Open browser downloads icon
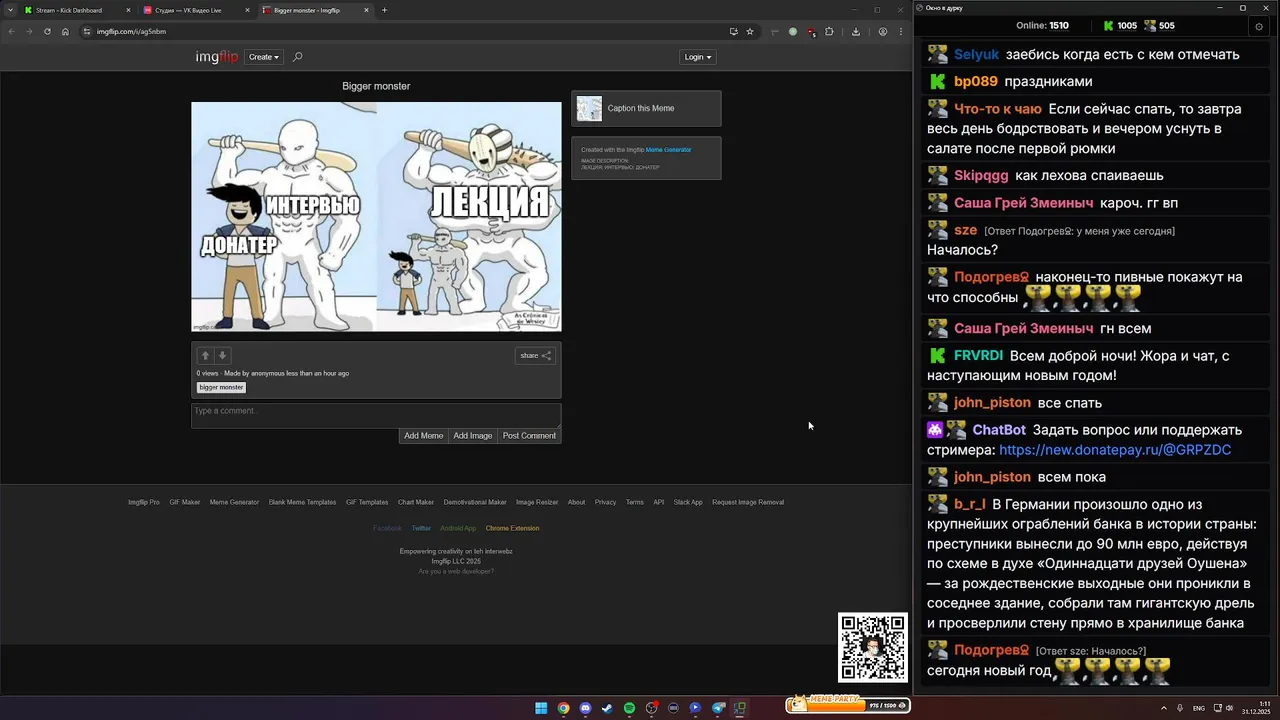This screenshot has width=1280, height=720. (856, 31)
